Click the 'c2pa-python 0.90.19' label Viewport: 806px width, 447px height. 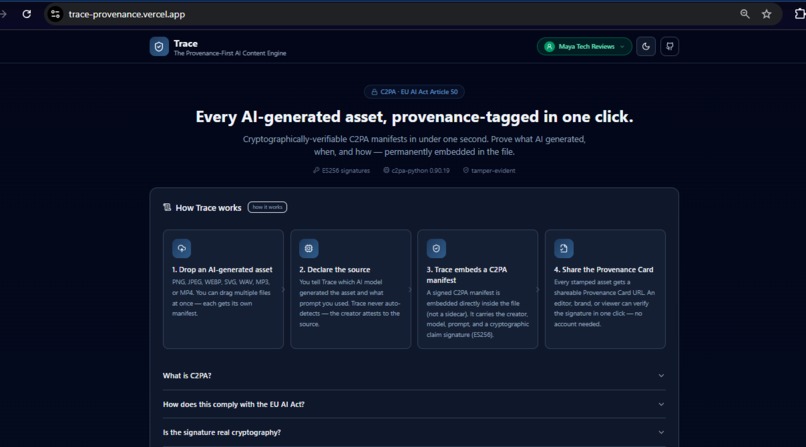coord(420,171)
